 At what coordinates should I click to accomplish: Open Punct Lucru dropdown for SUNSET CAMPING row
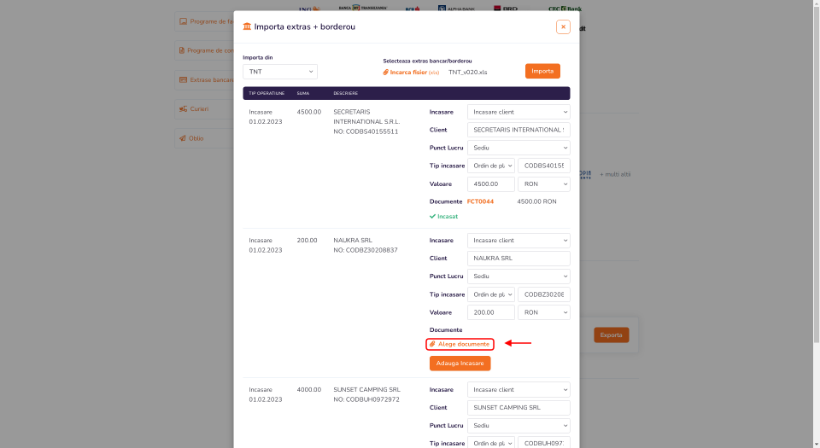(x=518, y=426)
